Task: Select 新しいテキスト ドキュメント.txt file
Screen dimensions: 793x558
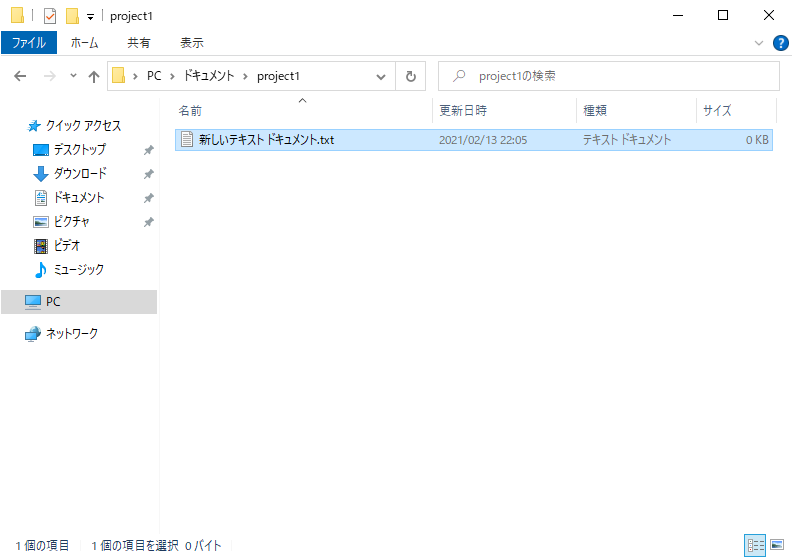Action: click(x=473, y=140)
